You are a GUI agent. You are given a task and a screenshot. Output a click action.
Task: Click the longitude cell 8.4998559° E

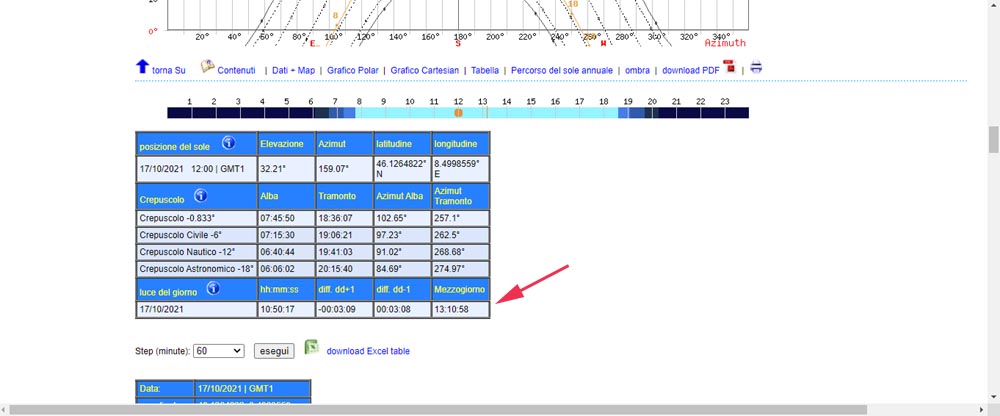click(x=460, y=170)
